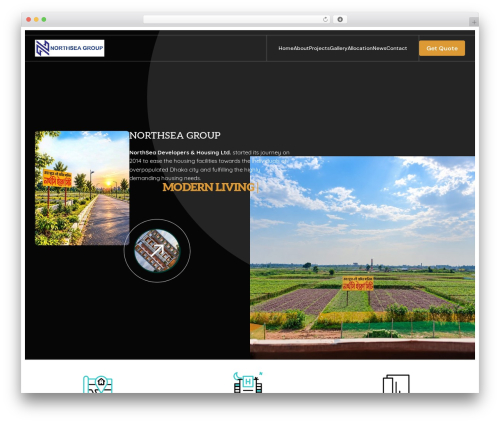Click the large green fields photo
Screen dimensions: 500x423
point(362,257)
